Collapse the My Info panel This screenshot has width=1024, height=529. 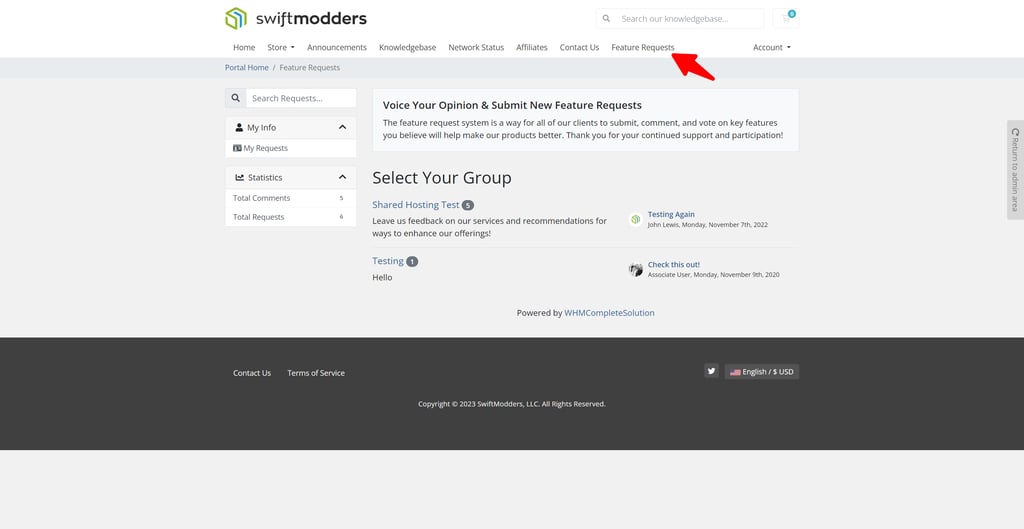342,127
